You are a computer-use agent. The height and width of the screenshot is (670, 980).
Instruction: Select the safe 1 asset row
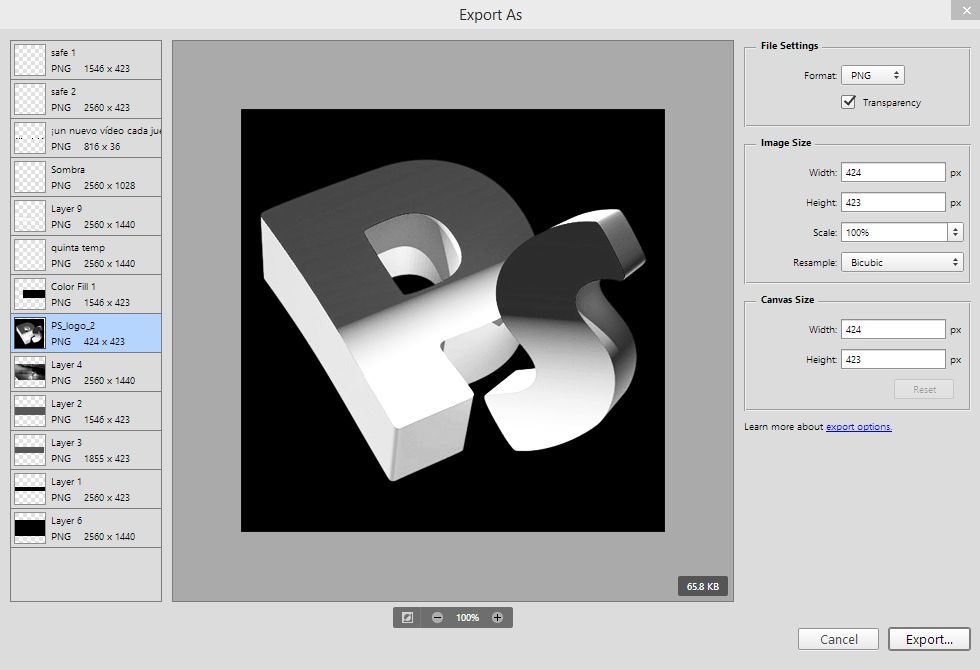coord(86,61)
